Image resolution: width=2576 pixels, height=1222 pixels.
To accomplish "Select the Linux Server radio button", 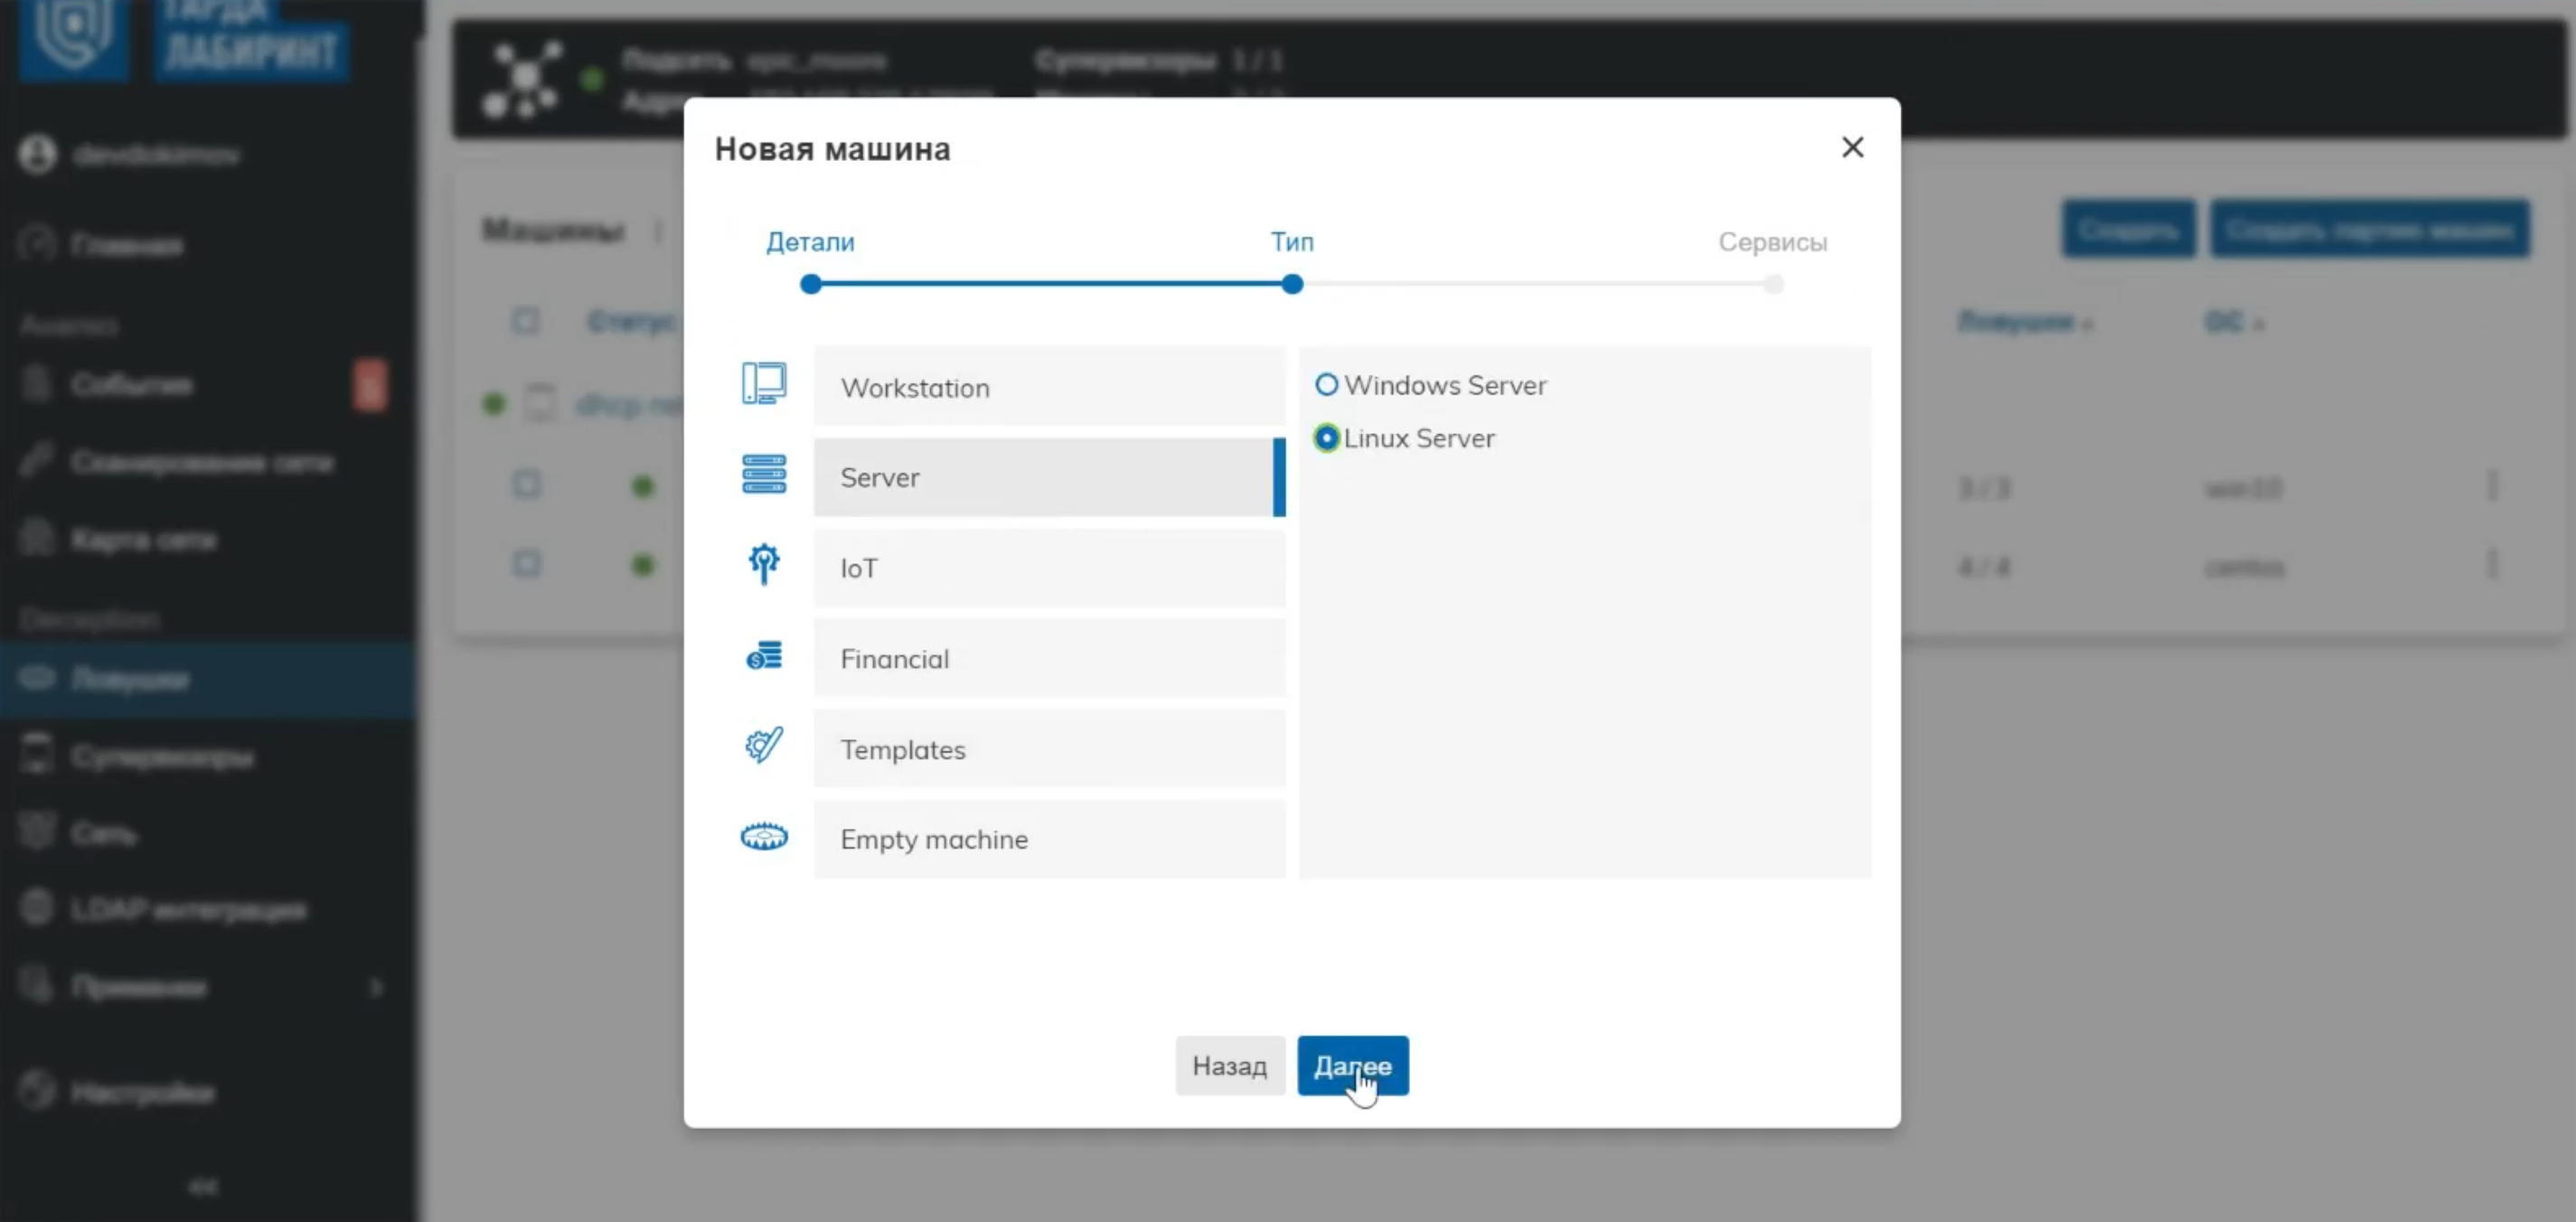I will click(1326, 438).
